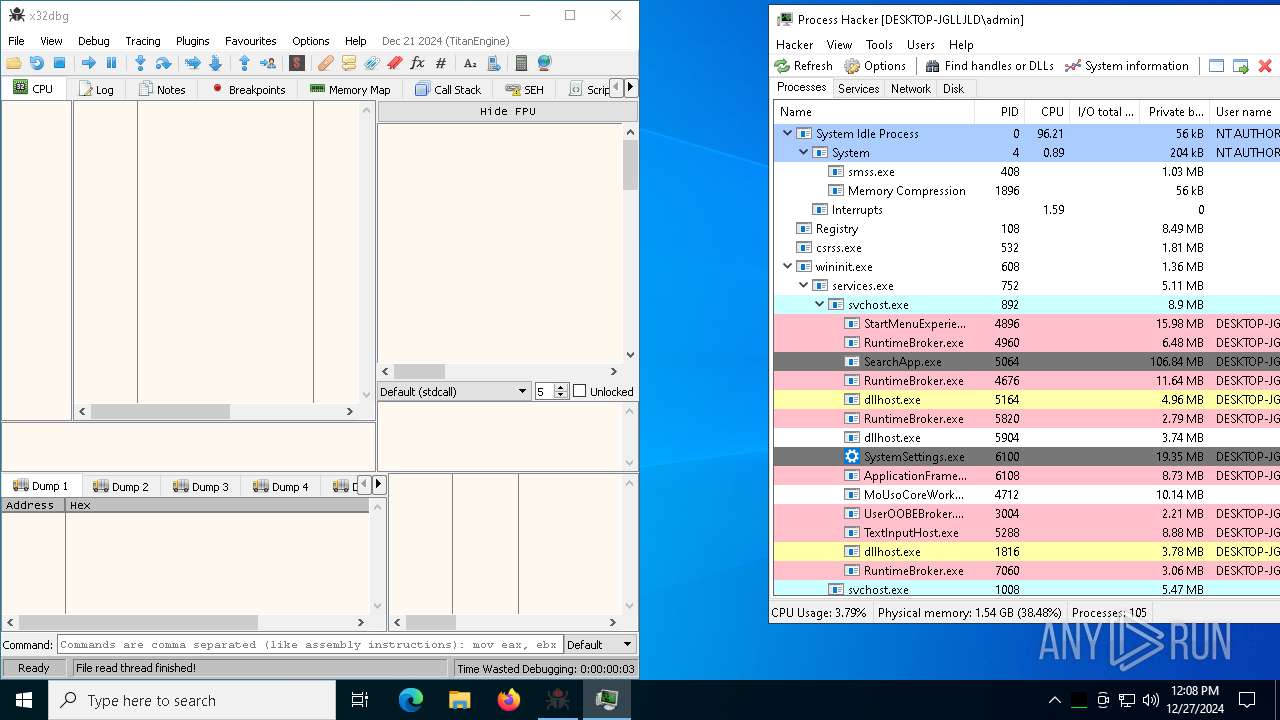
Task: Select the SystemSettings.exe process row
Action: 1026,456
